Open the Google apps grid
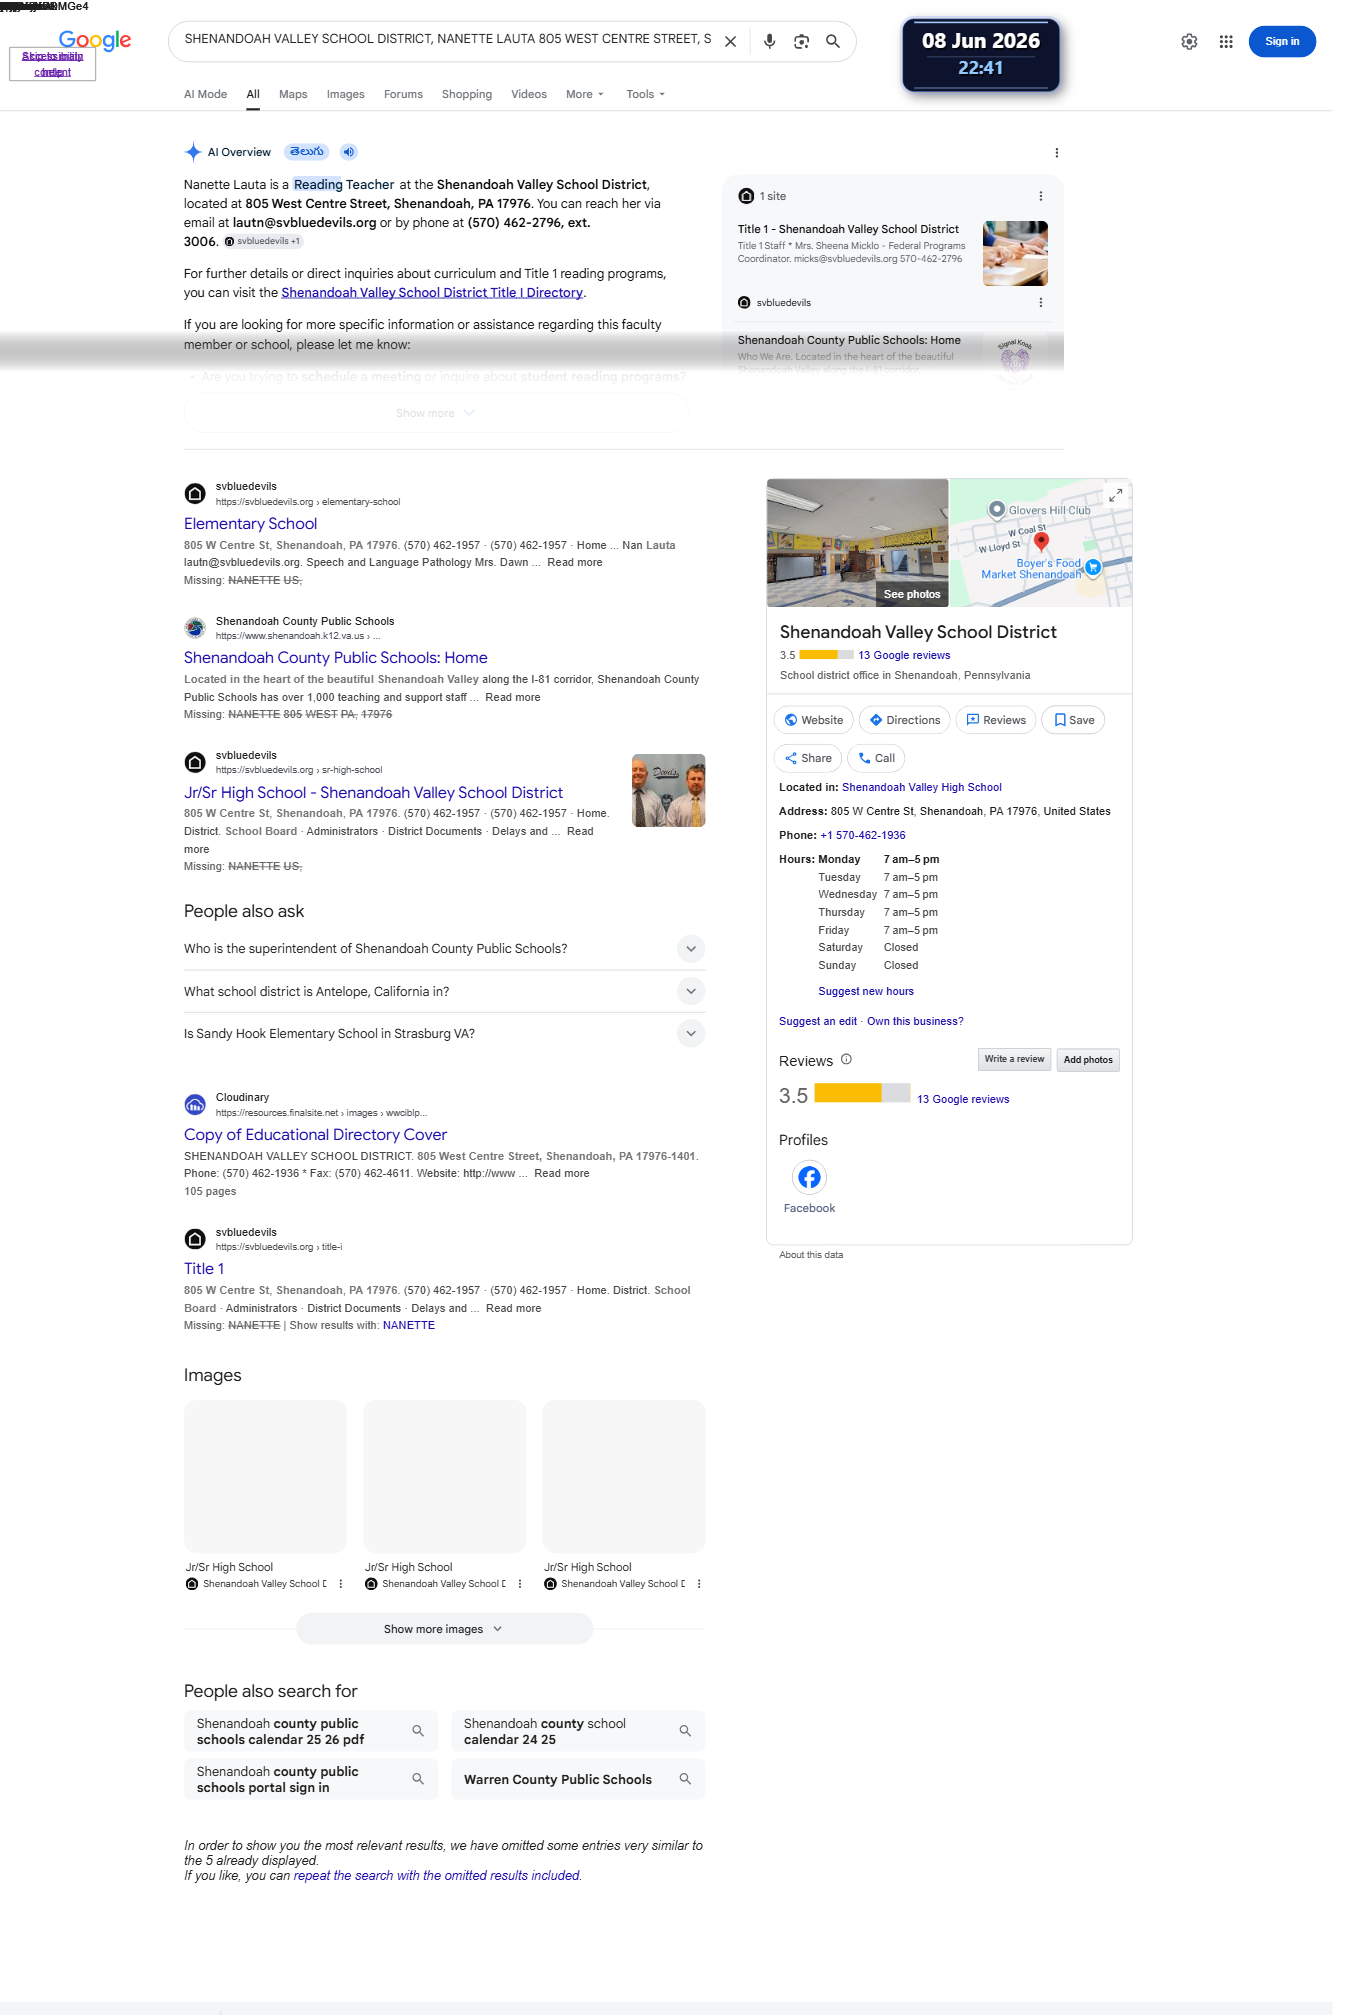Image resolution: width=1348 pixels, height=2015 pixels. point(1226,42)
